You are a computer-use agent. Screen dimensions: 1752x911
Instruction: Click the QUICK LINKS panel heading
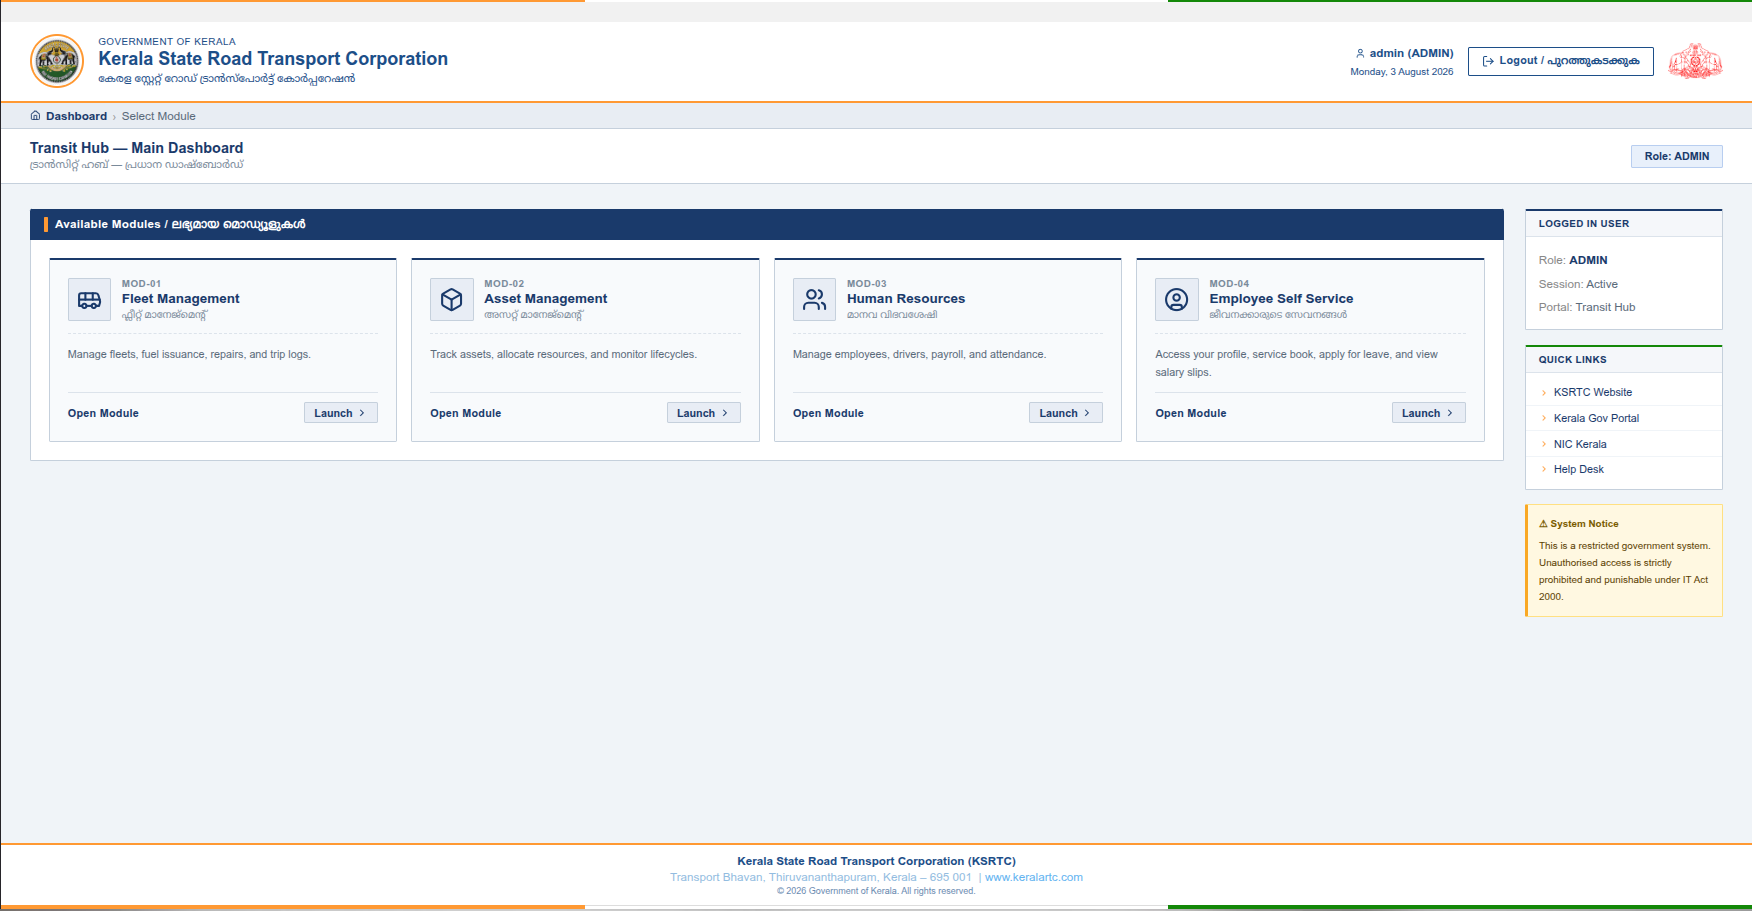click(1573, 360)
